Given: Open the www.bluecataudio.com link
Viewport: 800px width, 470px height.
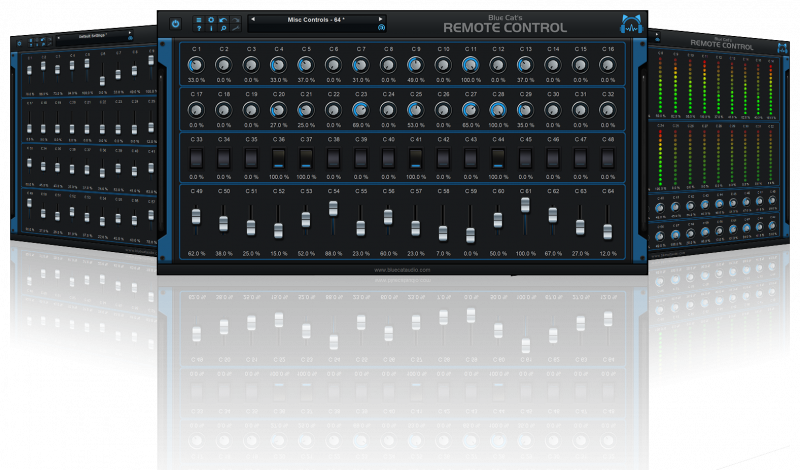Looking at the screenshot, I should click(402, 269).
